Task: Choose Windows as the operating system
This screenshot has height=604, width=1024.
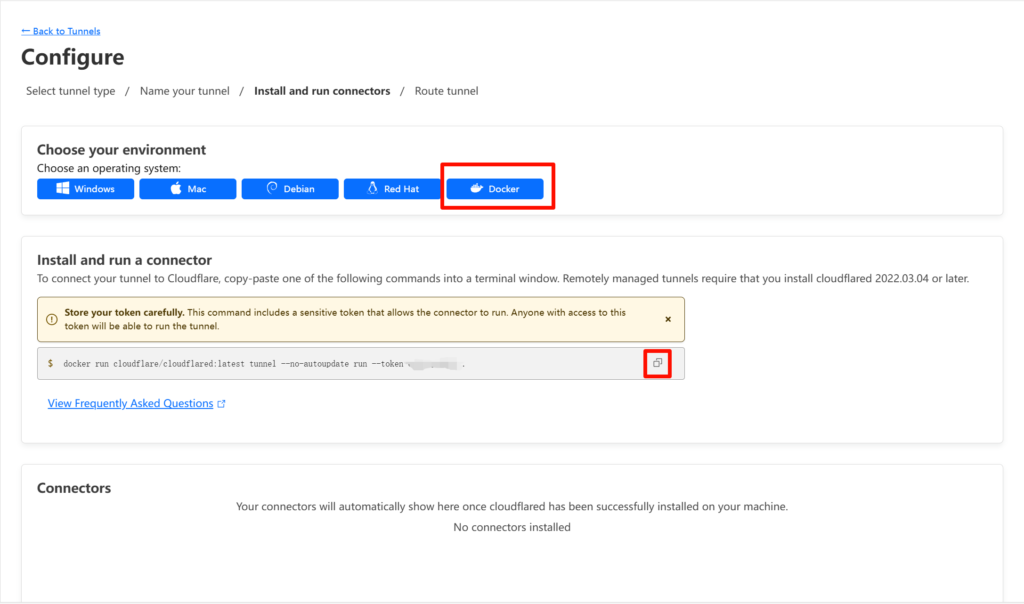Action: tap(85, 189)
